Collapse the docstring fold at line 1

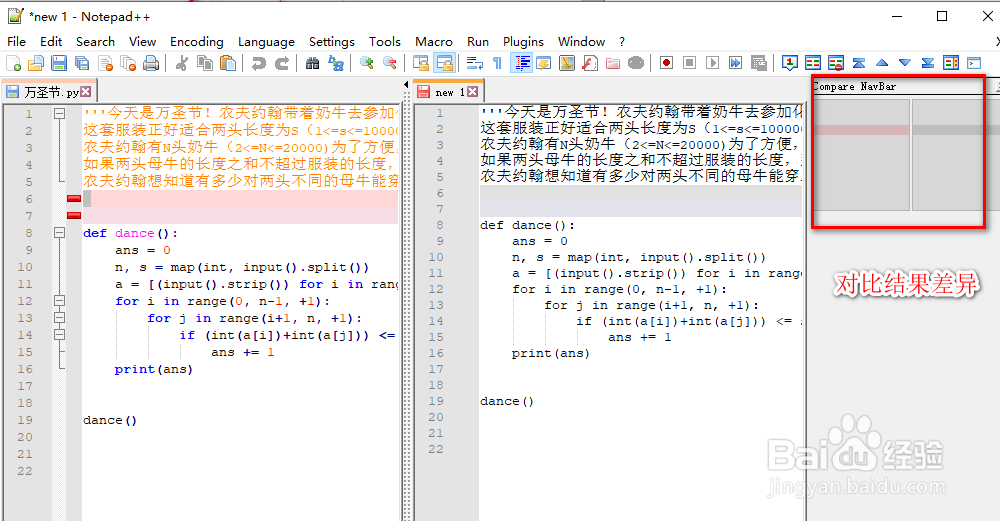coord(59,114)
